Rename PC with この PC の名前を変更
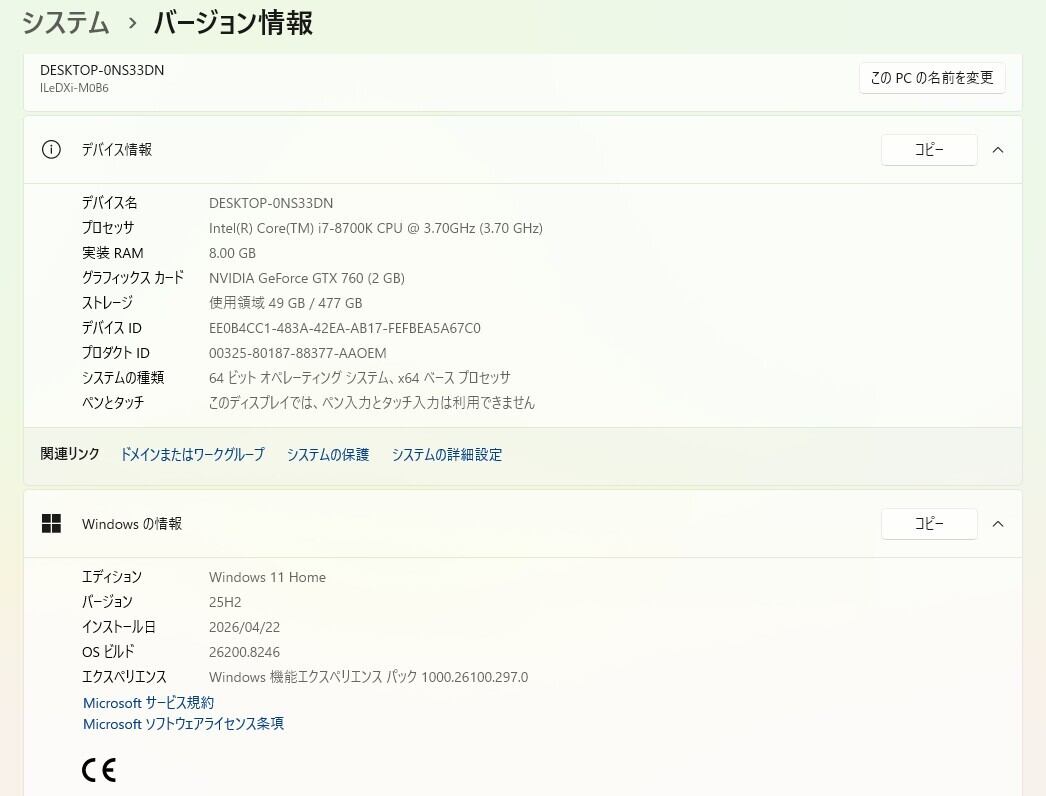The image size is (1046, 796). tap(932, 78)
